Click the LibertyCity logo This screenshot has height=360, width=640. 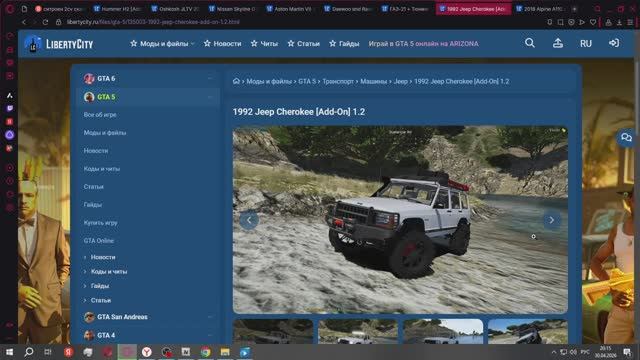(59, 44)
